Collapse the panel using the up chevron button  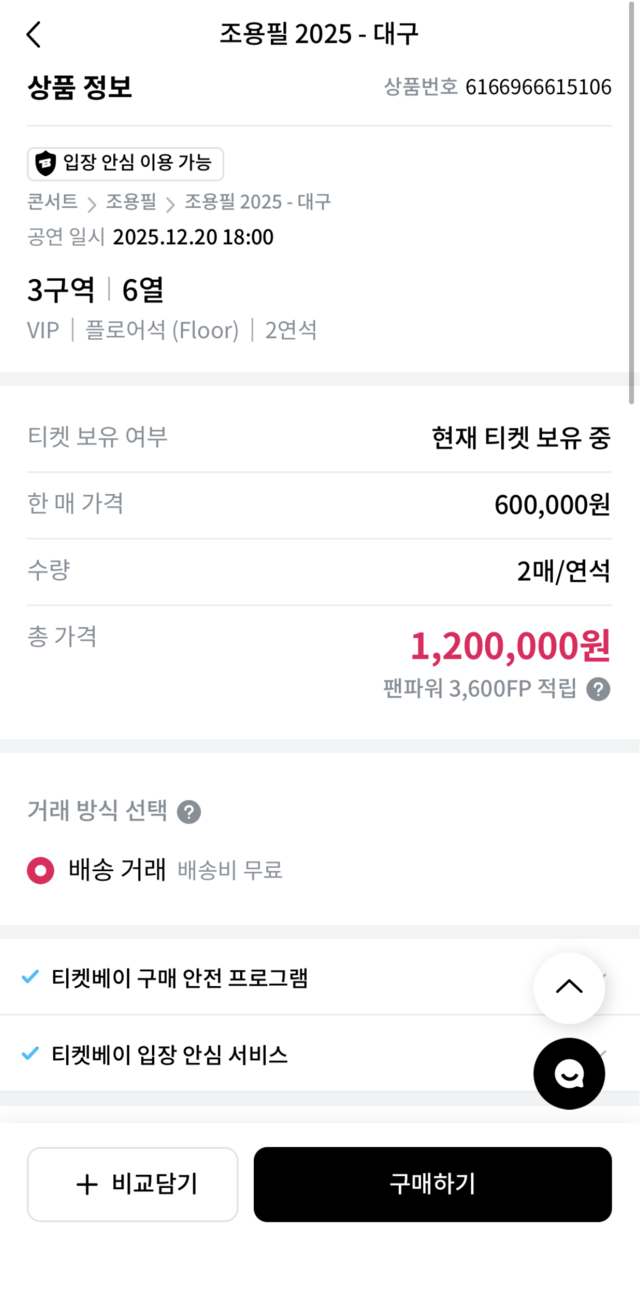pyautogui.click(x=569, y=988)
